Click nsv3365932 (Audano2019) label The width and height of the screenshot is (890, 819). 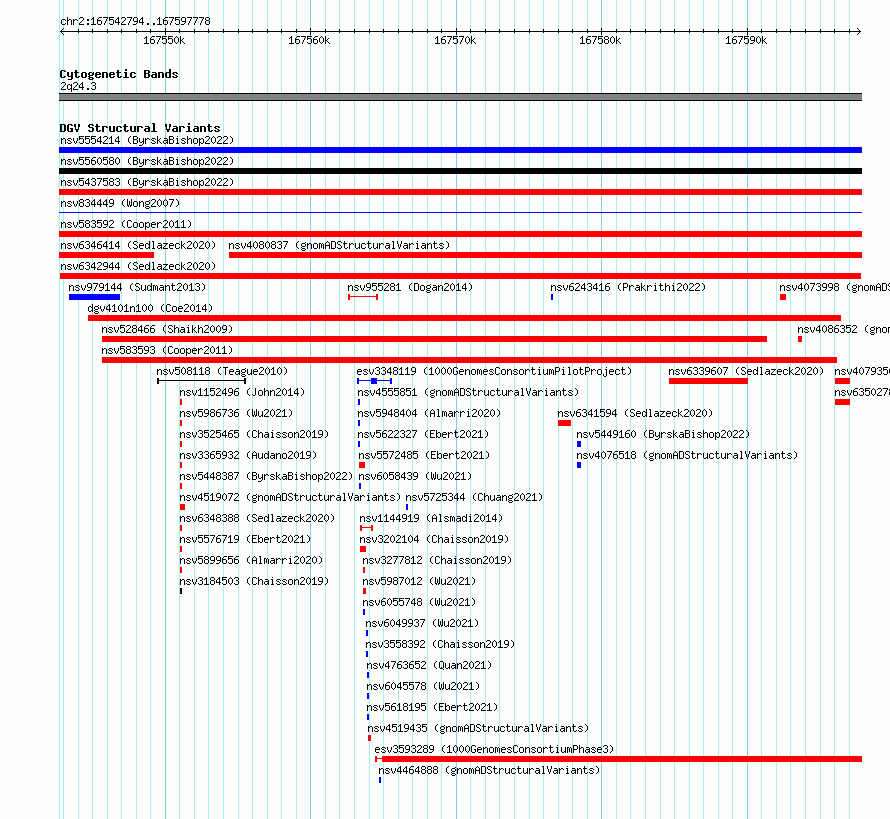pyautogui.click(x=248, y=455)
